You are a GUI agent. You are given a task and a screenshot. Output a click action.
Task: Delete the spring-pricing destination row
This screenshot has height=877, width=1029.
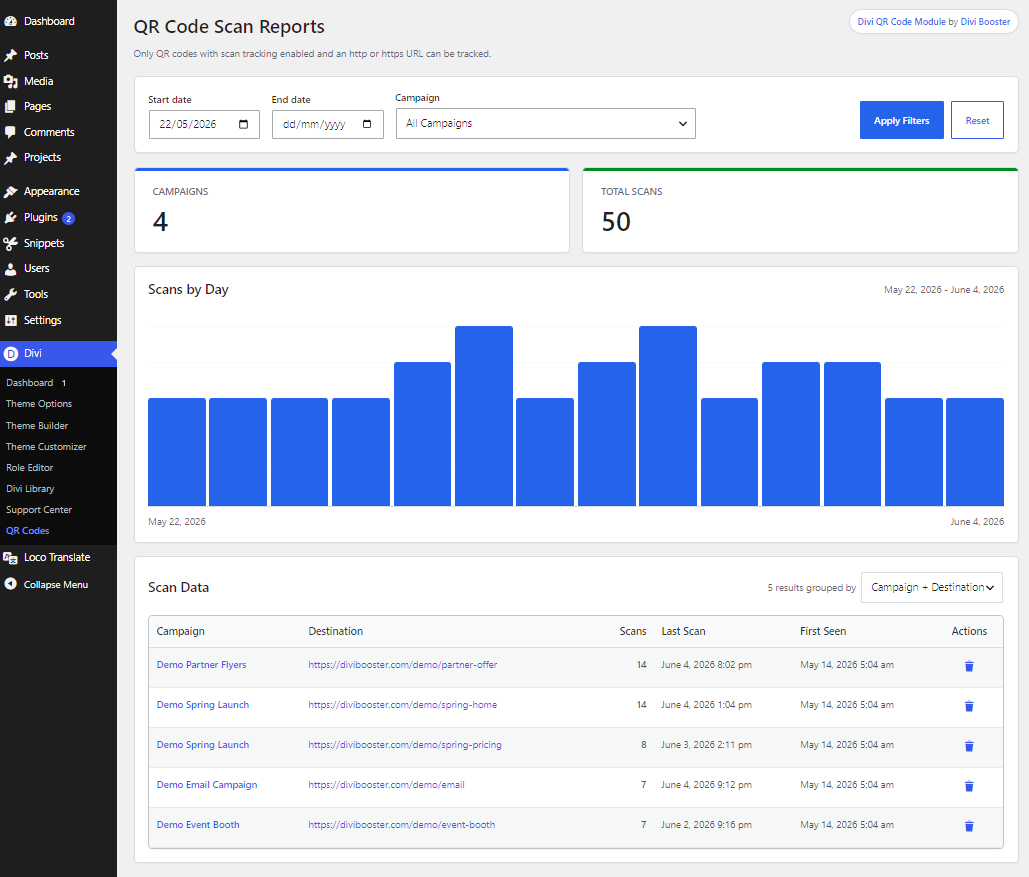pos(969,746)
